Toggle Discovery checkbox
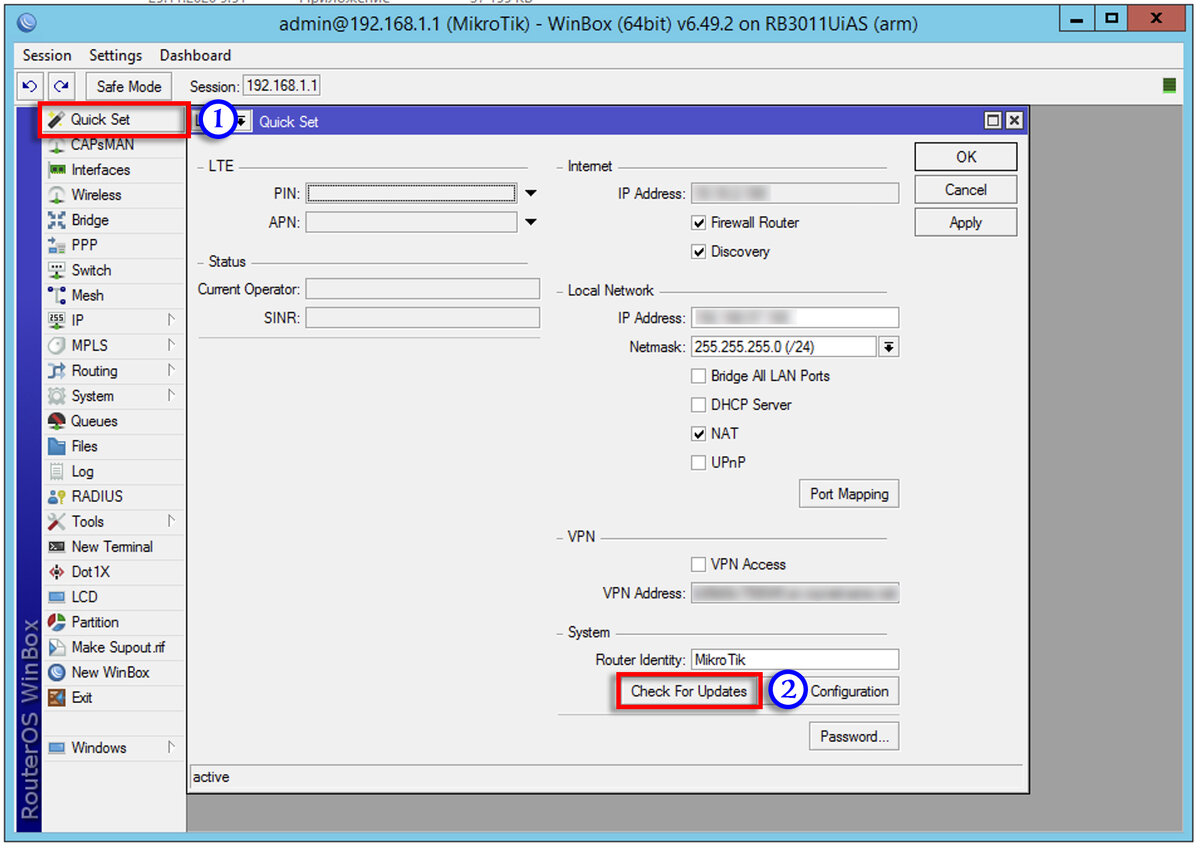 (x=699, y=251)
